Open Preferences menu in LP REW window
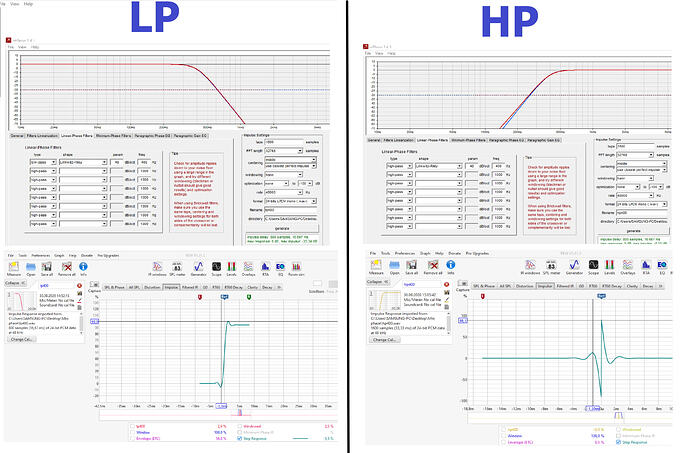 tap(40, 255)
